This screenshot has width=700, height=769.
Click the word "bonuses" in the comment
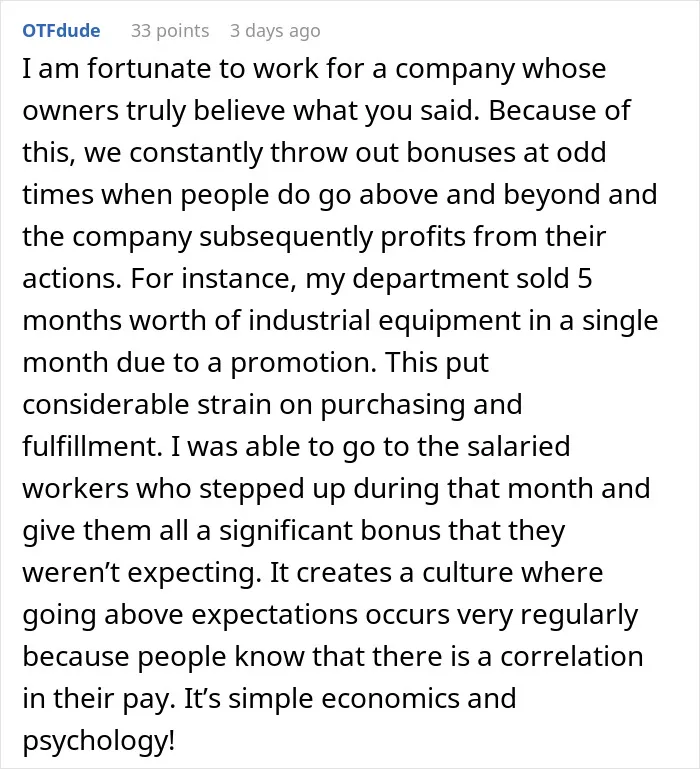point(460,153)
